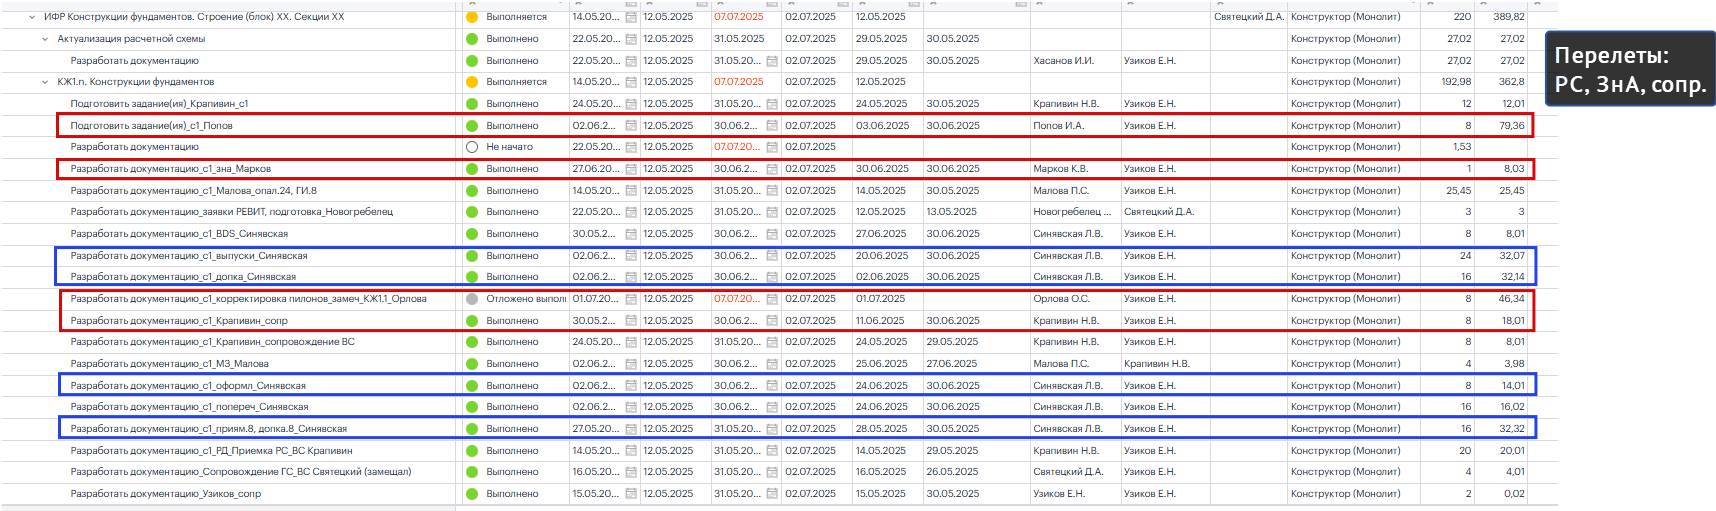Select task Разработать документацию_с1_зна_Марков
1716x511 pixels.
[x=170, y=169]
